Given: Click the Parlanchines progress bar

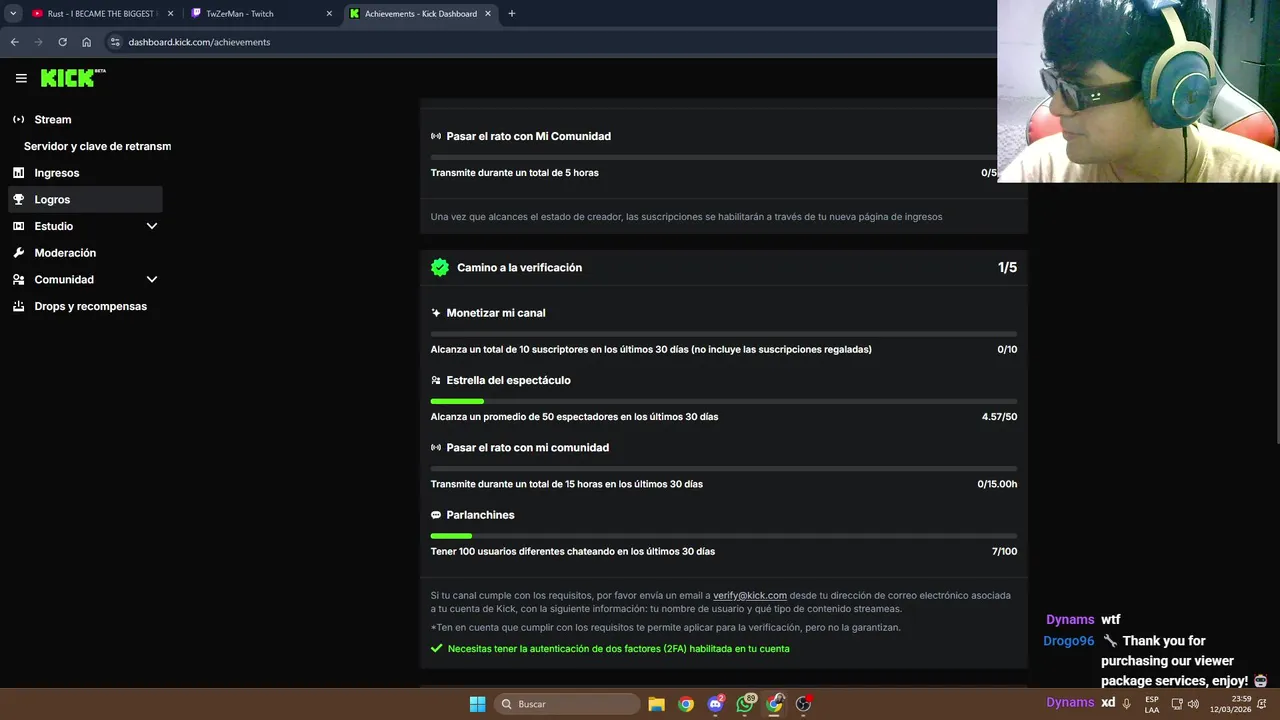Looking at the screenshot, I should 724,536.
